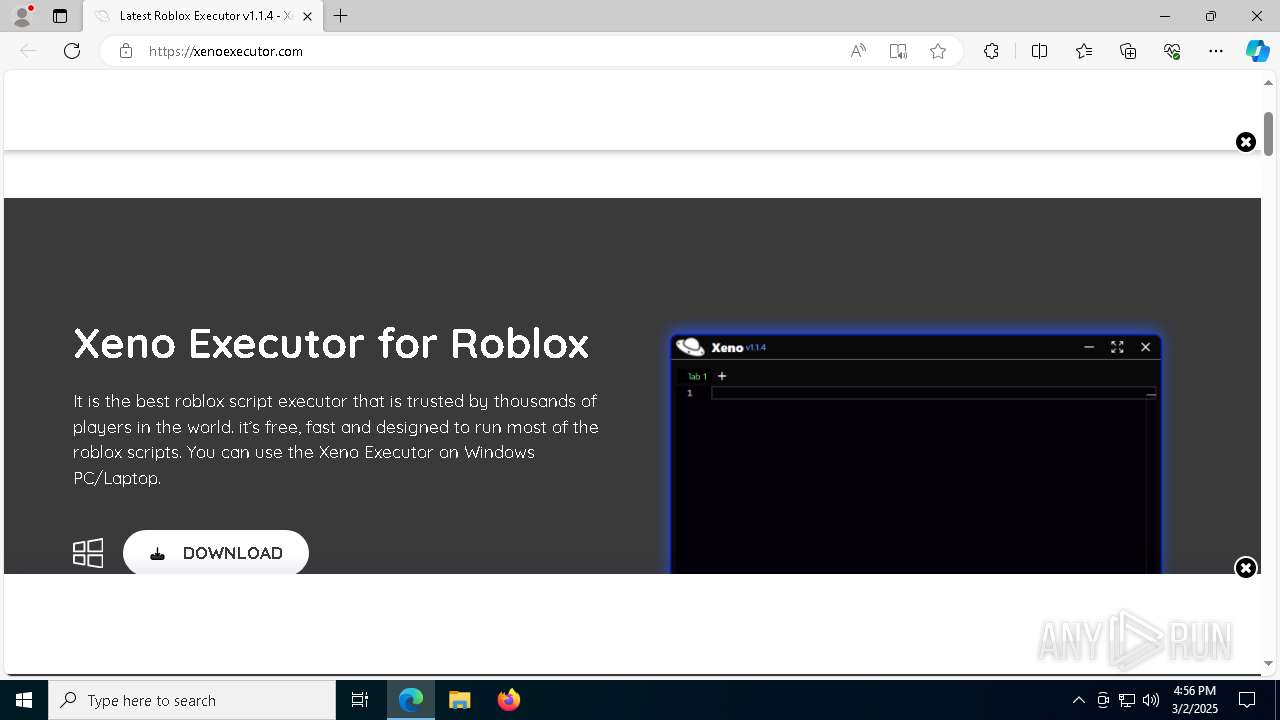Open Collections panel
This screenshot has height=720, width=1280.
tap(1128, 51)
